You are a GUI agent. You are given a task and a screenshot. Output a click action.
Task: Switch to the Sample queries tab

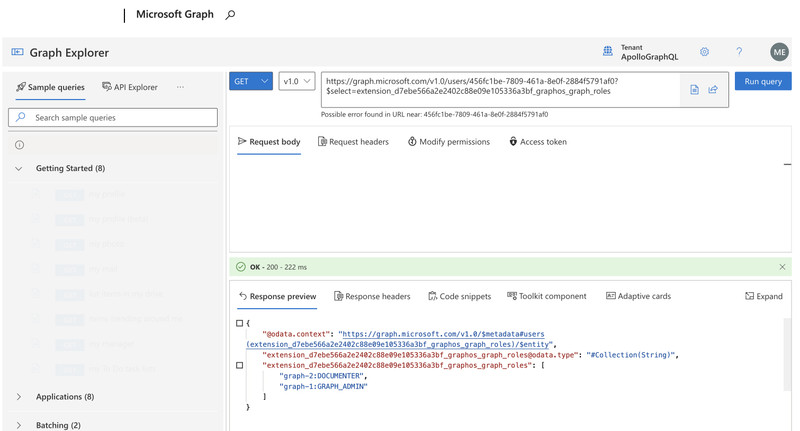(x=50, y=87)
